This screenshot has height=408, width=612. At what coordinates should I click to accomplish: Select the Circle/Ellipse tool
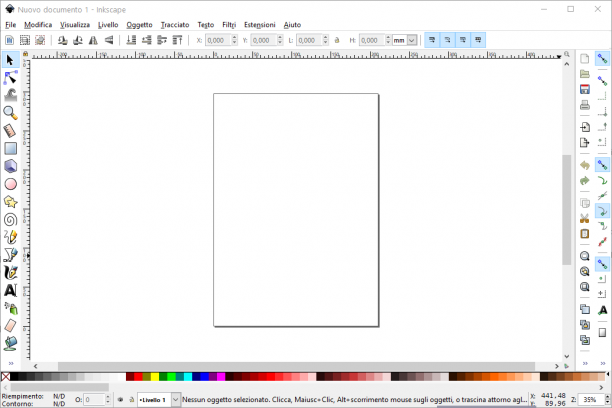click(x=10, y=184)
